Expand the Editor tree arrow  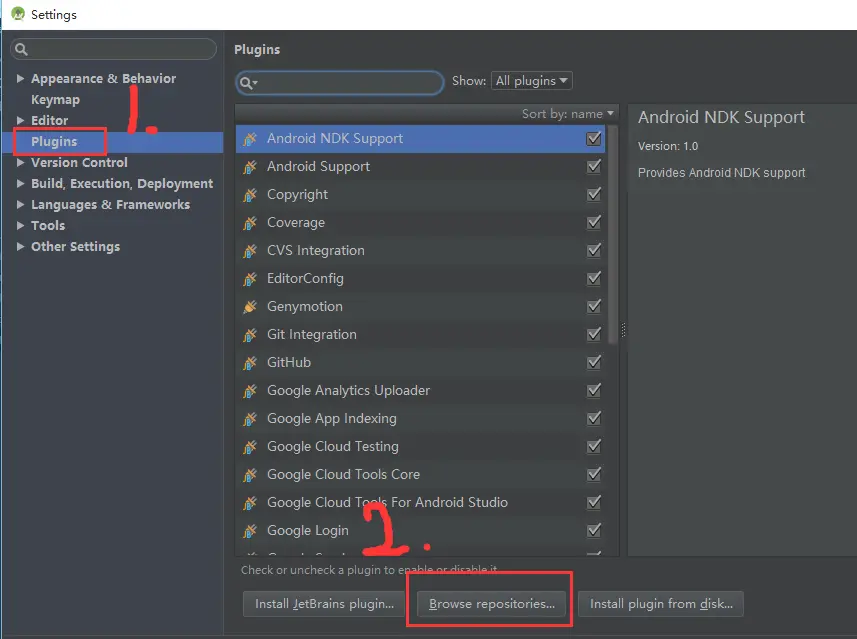tap(20, 120)
